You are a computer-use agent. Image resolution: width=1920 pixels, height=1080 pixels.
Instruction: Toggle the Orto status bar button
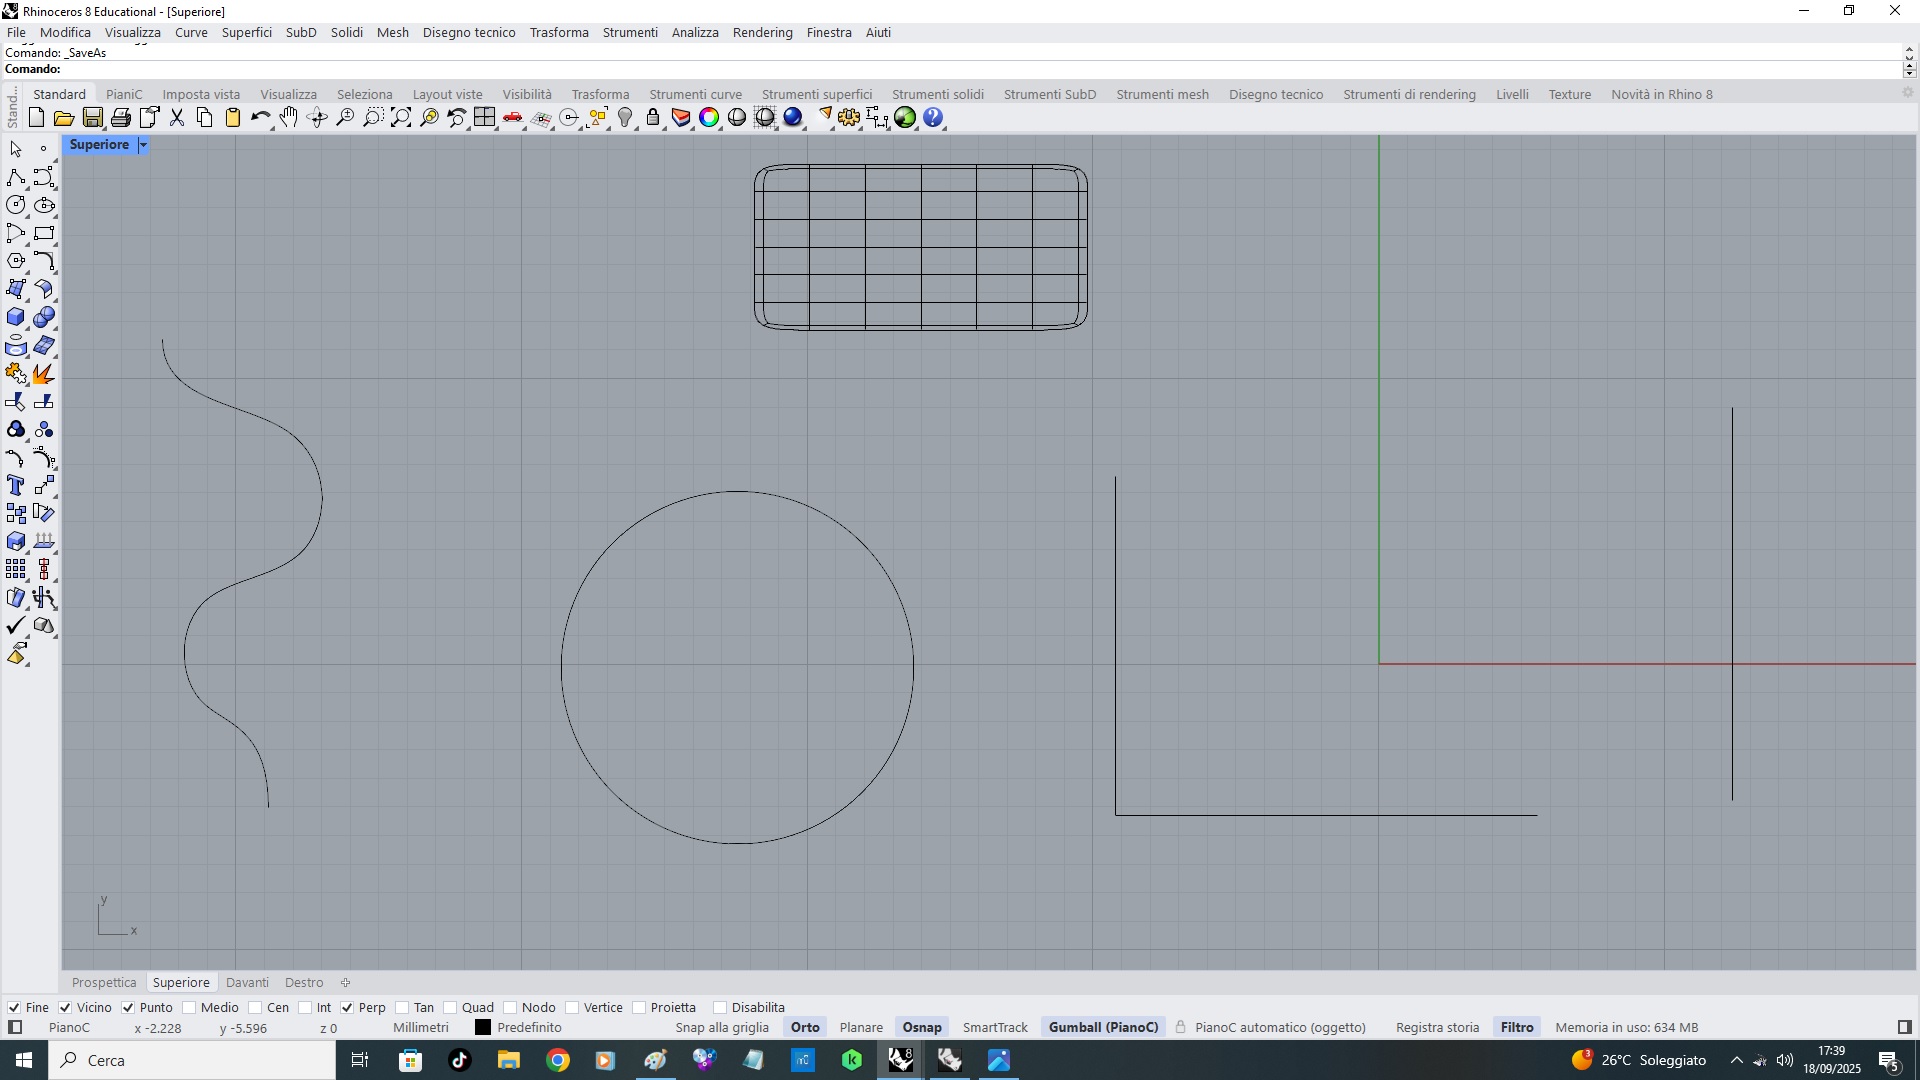pyautogui.click(x=805, y=1028)
